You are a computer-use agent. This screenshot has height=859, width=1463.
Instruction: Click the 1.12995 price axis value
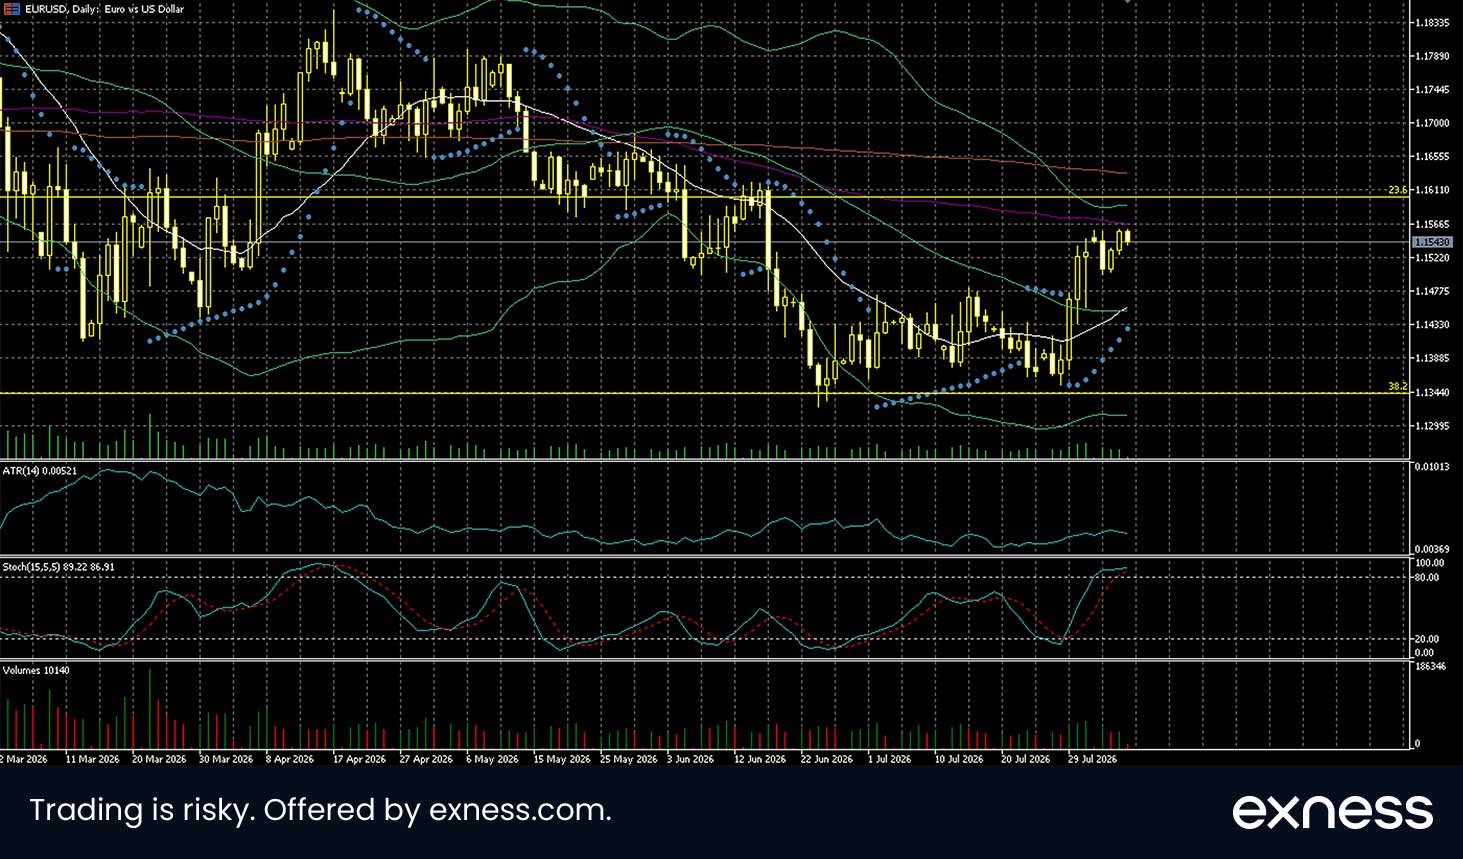(1432, 426)
